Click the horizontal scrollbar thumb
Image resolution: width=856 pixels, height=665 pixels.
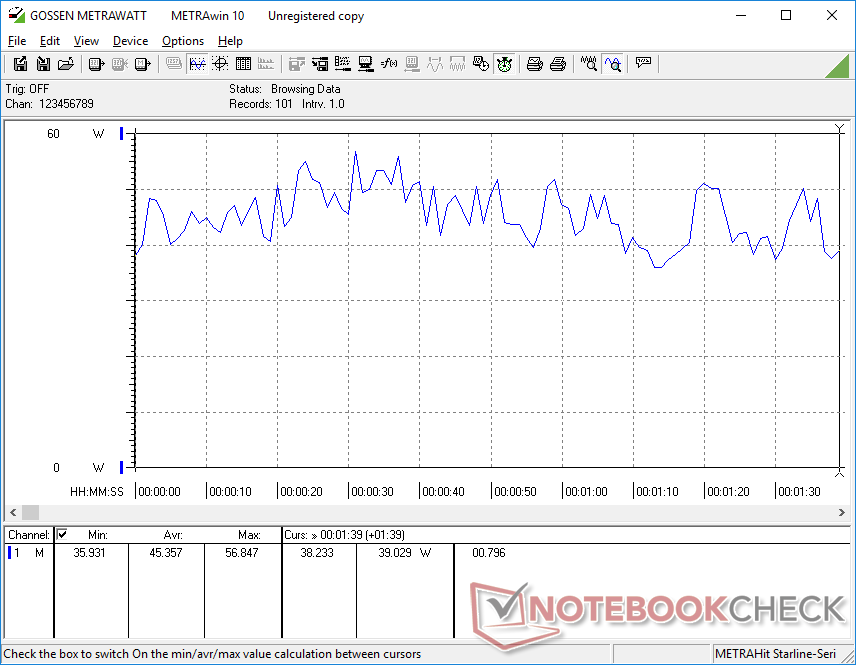pos(31,512)
